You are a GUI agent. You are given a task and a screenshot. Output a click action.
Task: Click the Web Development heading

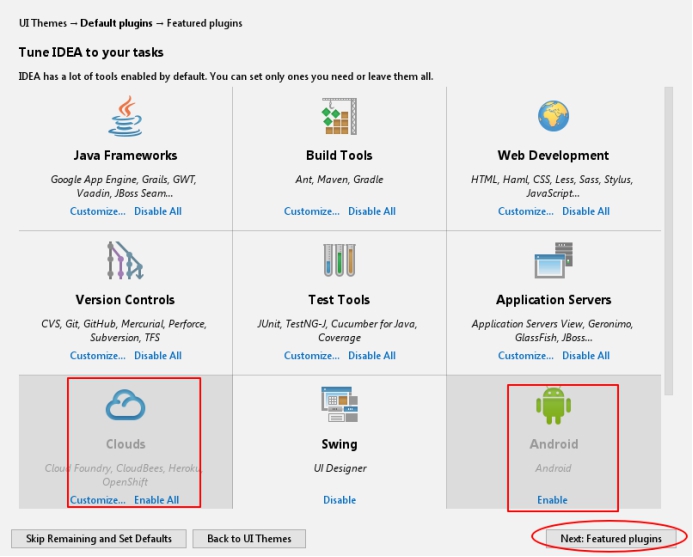(x=553, y=156)
